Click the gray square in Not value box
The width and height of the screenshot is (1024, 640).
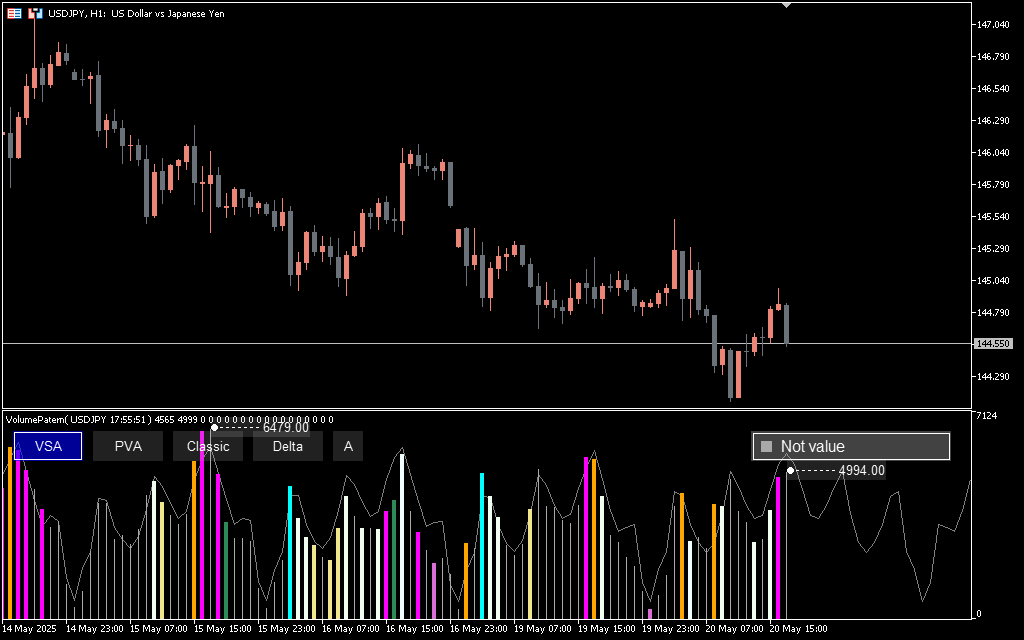[x=767, y=447]
